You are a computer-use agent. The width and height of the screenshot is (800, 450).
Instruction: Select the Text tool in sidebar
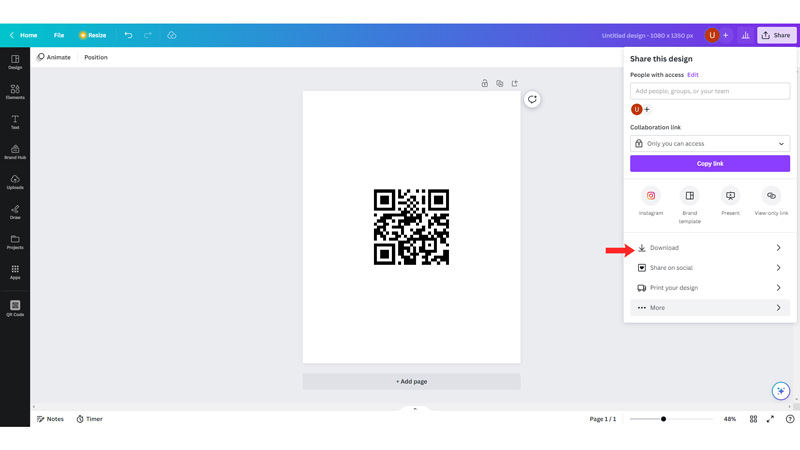click(x=15, y=122)
